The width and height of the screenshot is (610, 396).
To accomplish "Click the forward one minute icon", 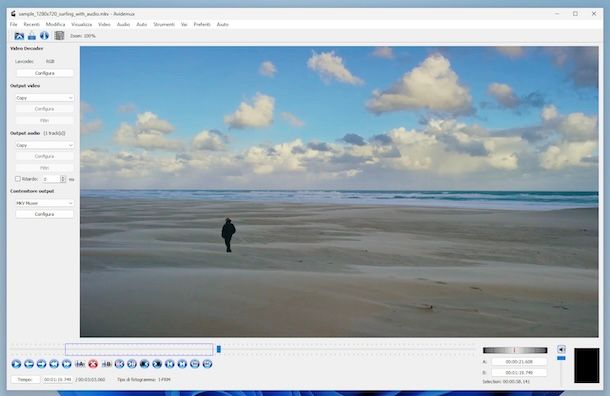I will [207, 364].
